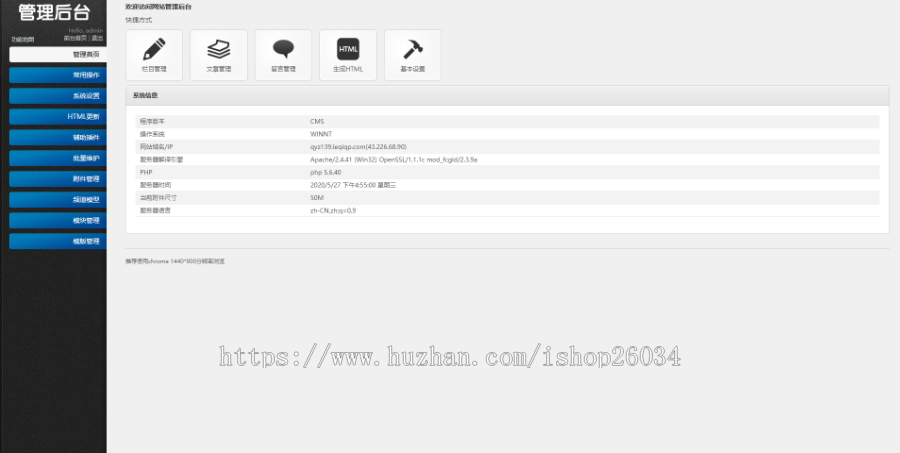Select the php 5.6.40 version text
The image size is (900, 453).
point(325,172)
